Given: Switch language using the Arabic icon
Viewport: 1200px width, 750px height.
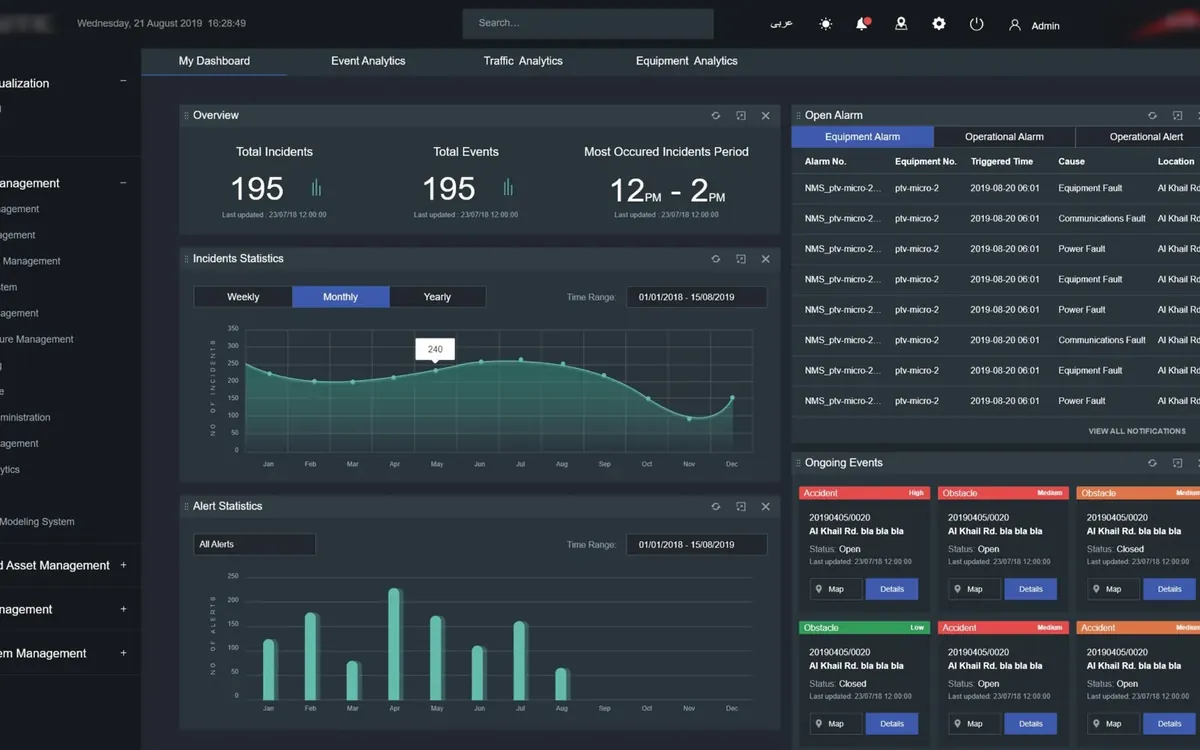Looking at the screenshot, I should pos(781,24).
